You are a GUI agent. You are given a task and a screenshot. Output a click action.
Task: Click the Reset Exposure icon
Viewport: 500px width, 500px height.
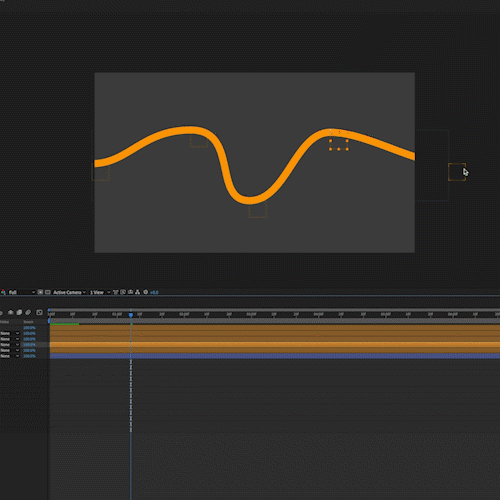click(x=146, y=292)
